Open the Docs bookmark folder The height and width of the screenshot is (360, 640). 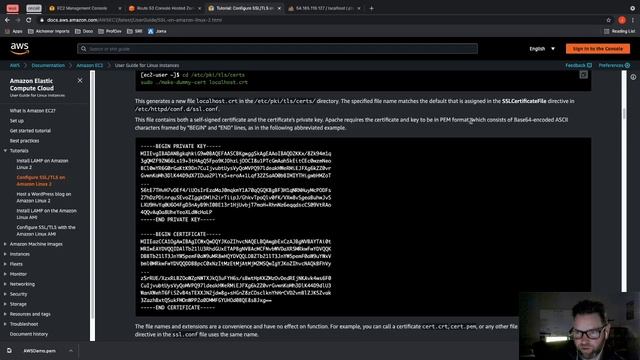pyautogui.click(x=84, y=31)
